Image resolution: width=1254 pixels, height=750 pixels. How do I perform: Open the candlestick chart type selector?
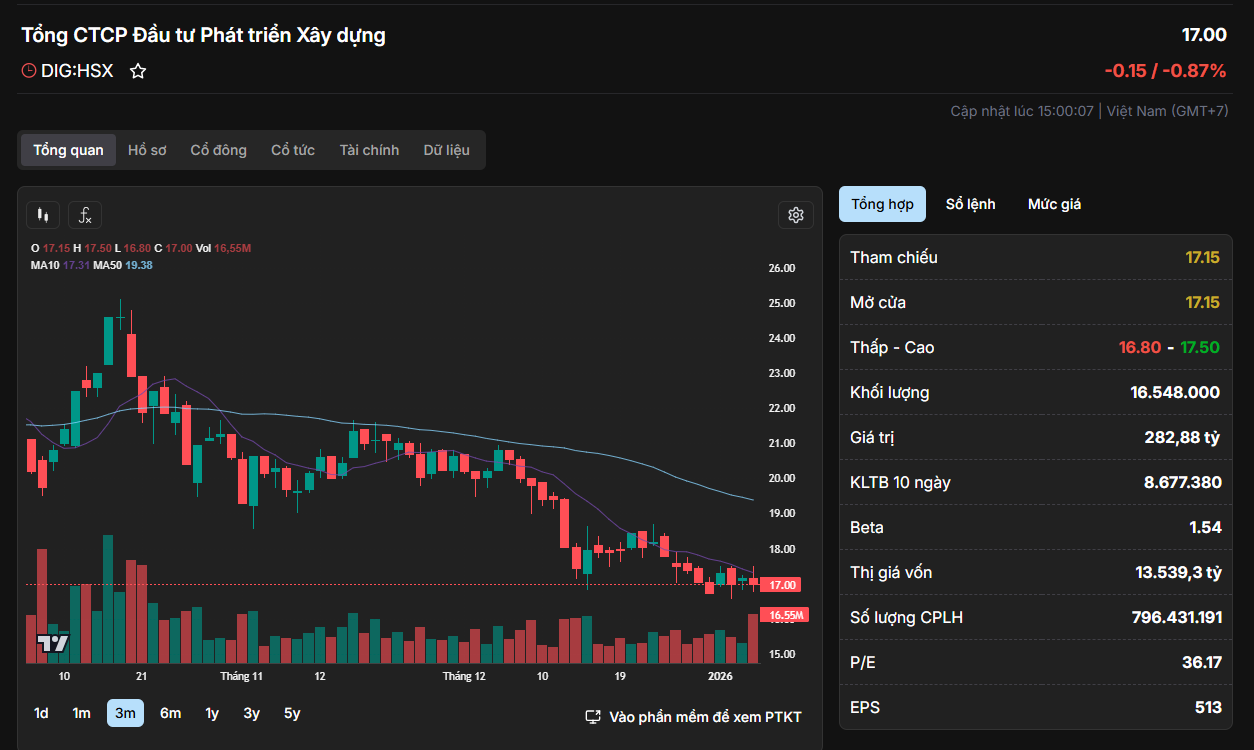coord(43,215)
